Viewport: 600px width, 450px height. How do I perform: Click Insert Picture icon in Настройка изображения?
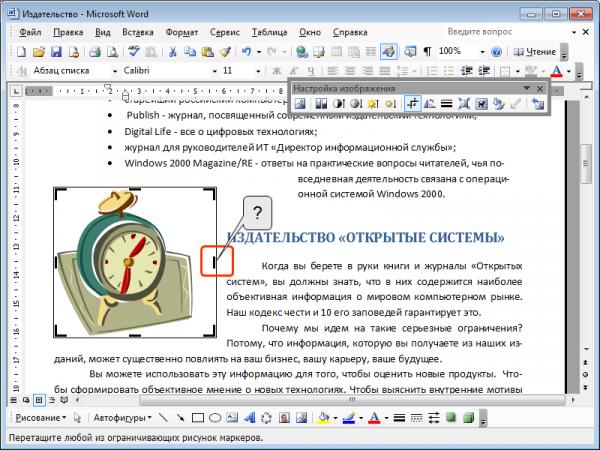click(300, 103)
